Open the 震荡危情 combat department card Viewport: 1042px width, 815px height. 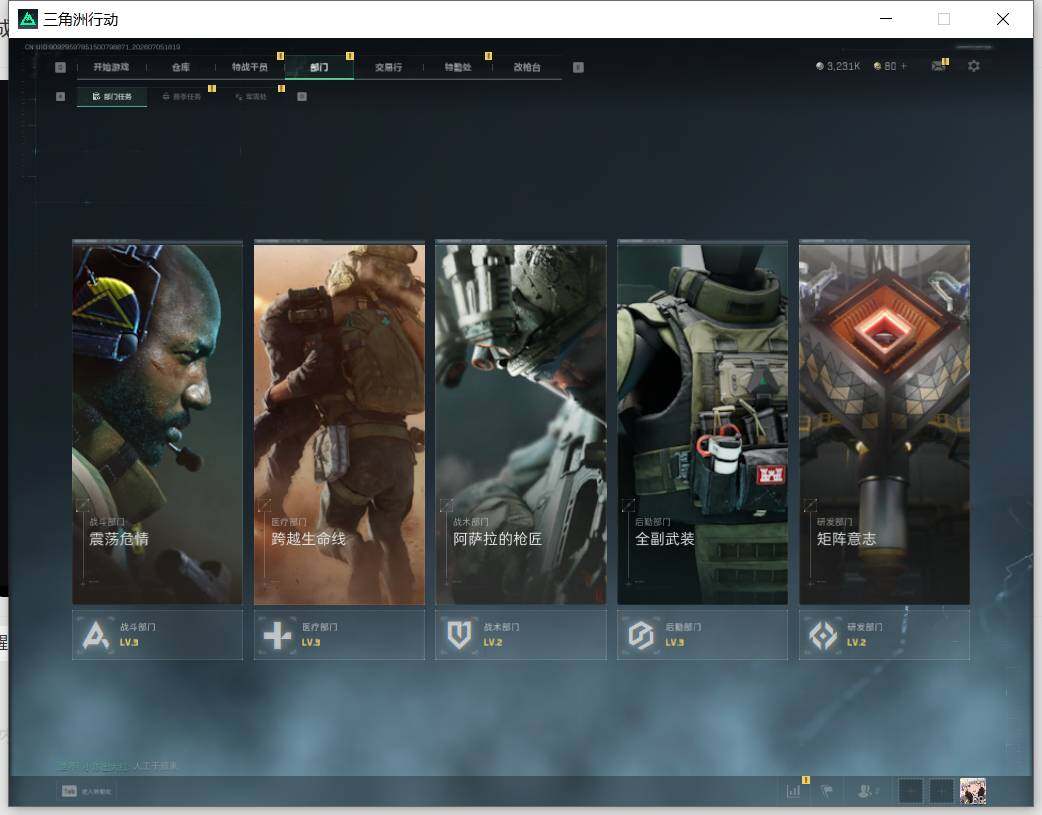157,423
